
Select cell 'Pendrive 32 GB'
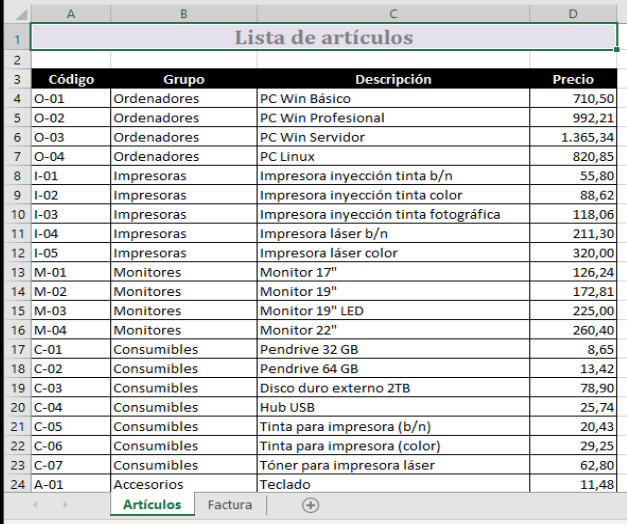[393, 349]
